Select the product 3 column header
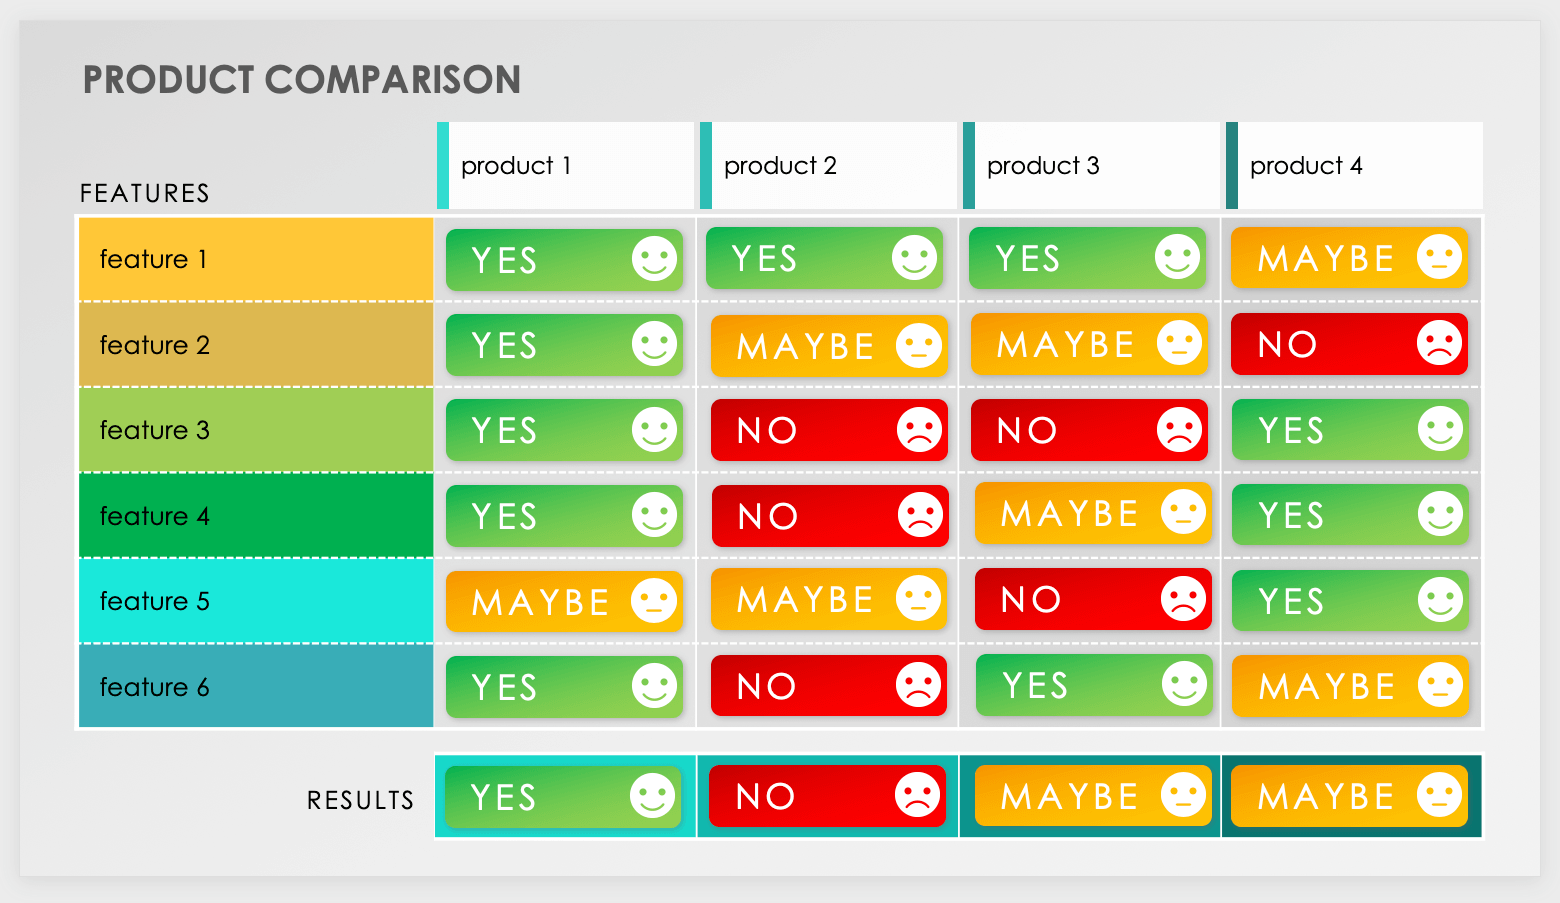Image resolution: width=1560 pixels, height=903 pixels. [1090, 166]
